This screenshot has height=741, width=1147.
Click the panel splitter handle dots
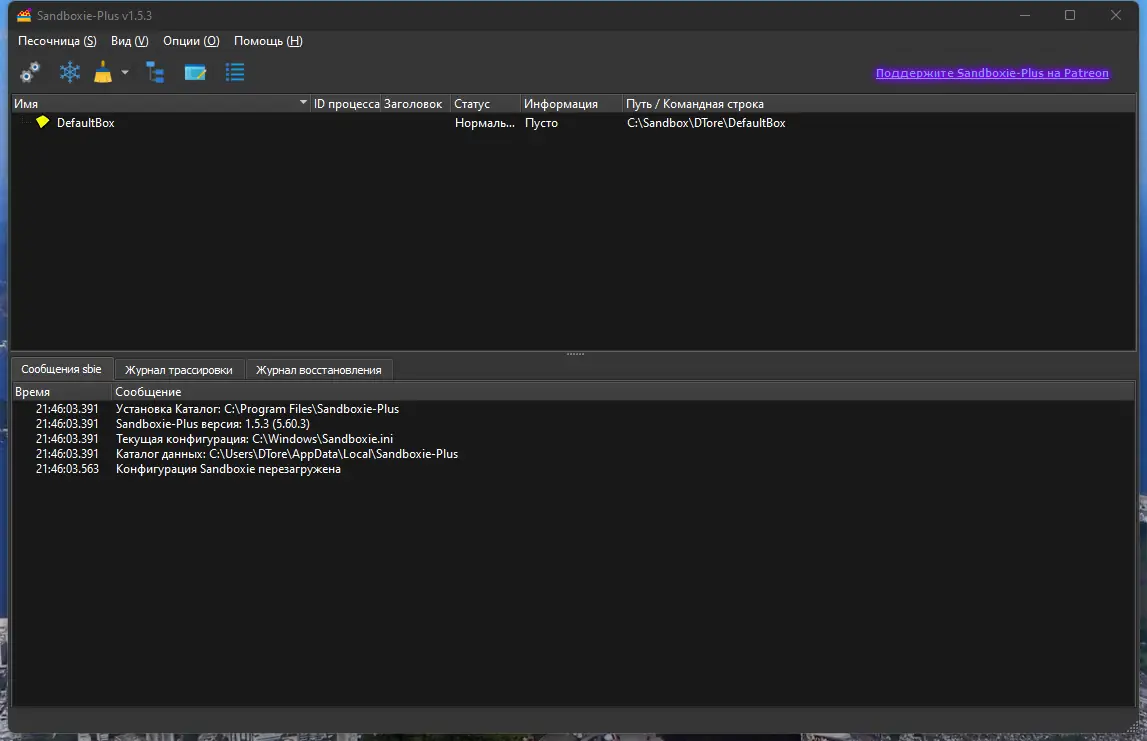click(575, 354)
